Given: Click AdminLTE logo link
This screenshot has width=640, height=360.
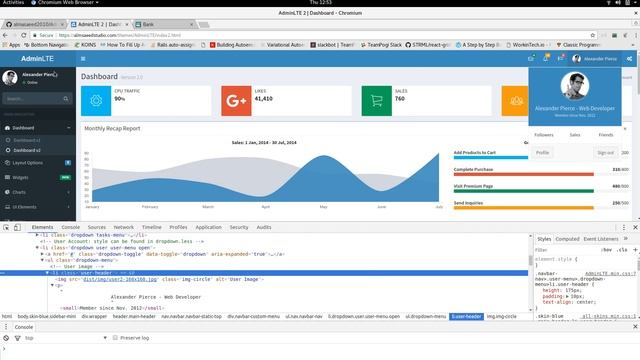Looking at the screenshot, I should tap(38, 59).
